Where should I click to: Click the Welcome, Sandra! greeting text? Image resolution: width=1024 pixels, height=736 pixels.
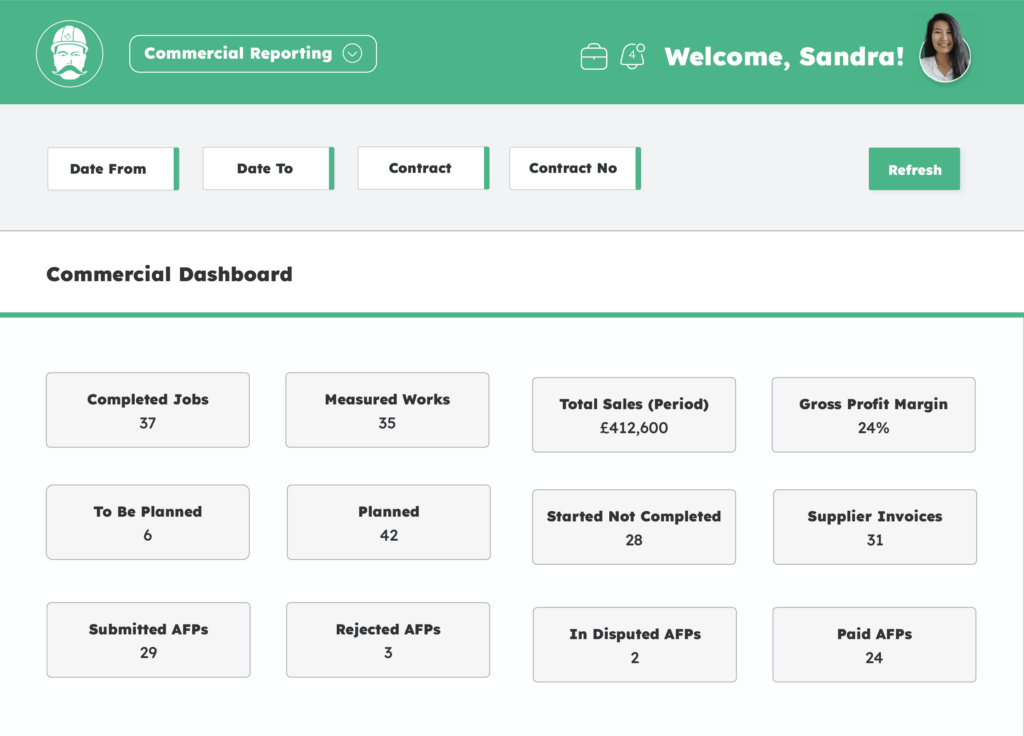coord(784,57)
